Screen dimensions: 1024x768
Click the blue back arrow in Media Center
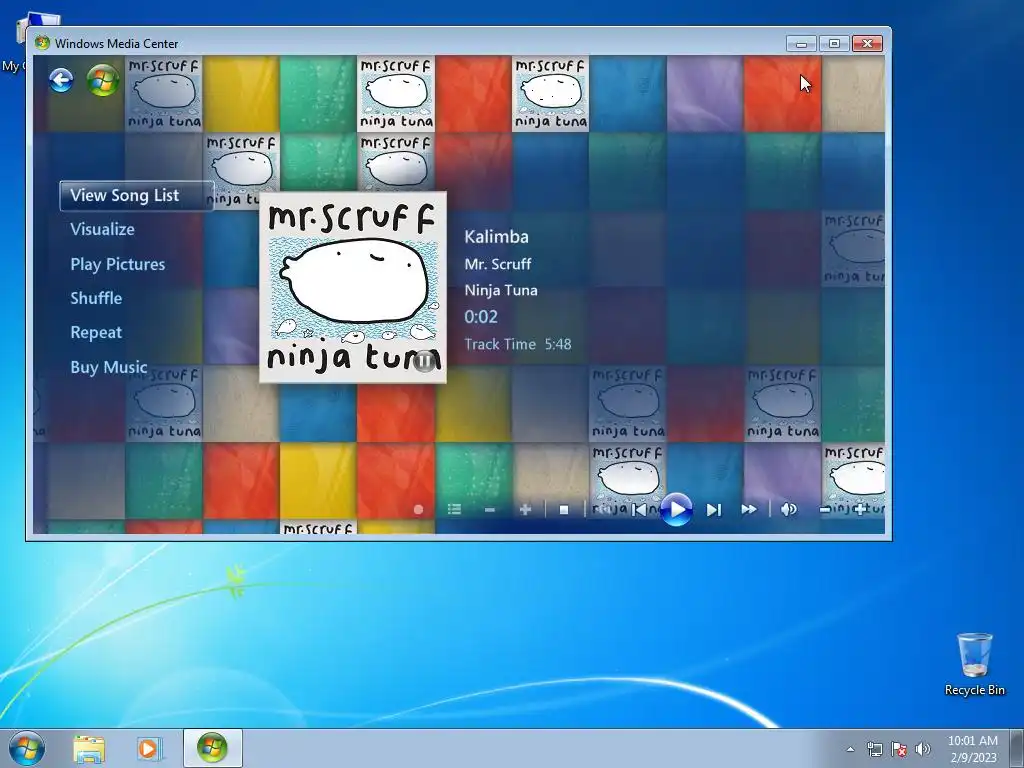click(61, 80)
